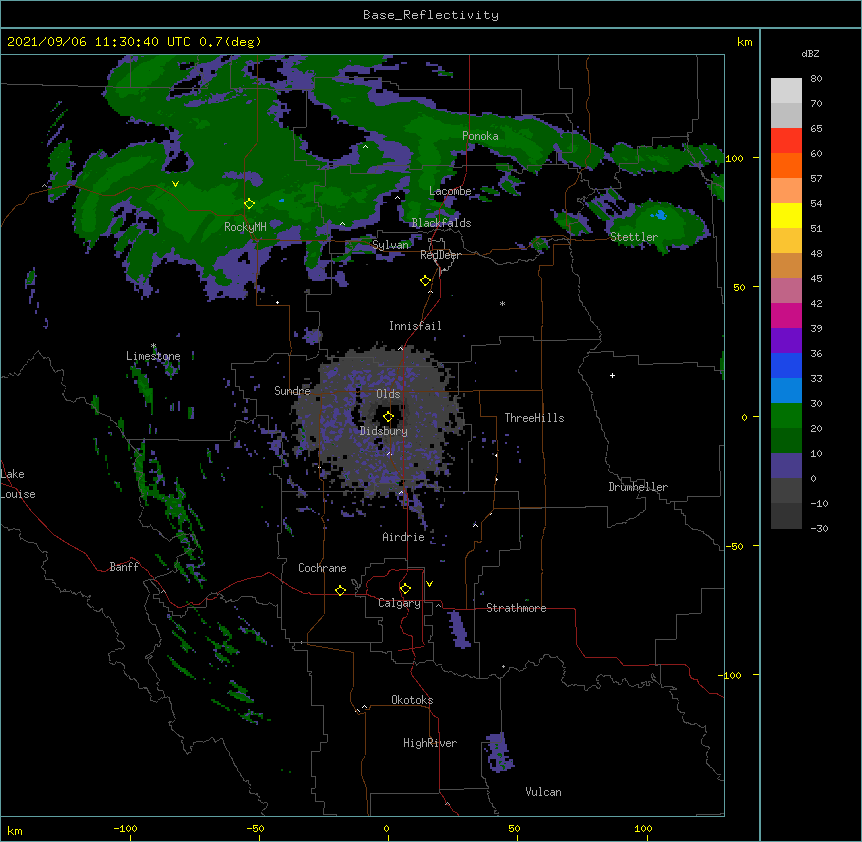Click the dBZ legend heading

810,53
